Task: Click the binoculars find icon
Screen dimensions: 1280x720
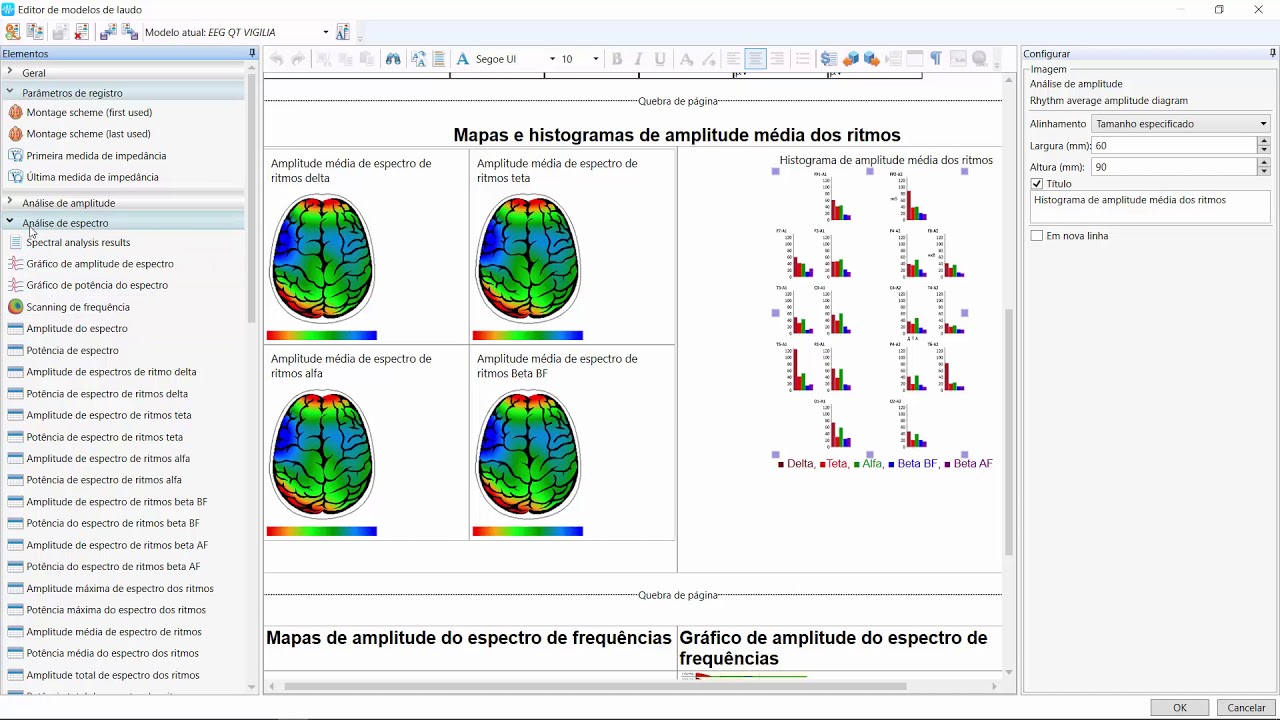Action: click(x=393, y=59)
